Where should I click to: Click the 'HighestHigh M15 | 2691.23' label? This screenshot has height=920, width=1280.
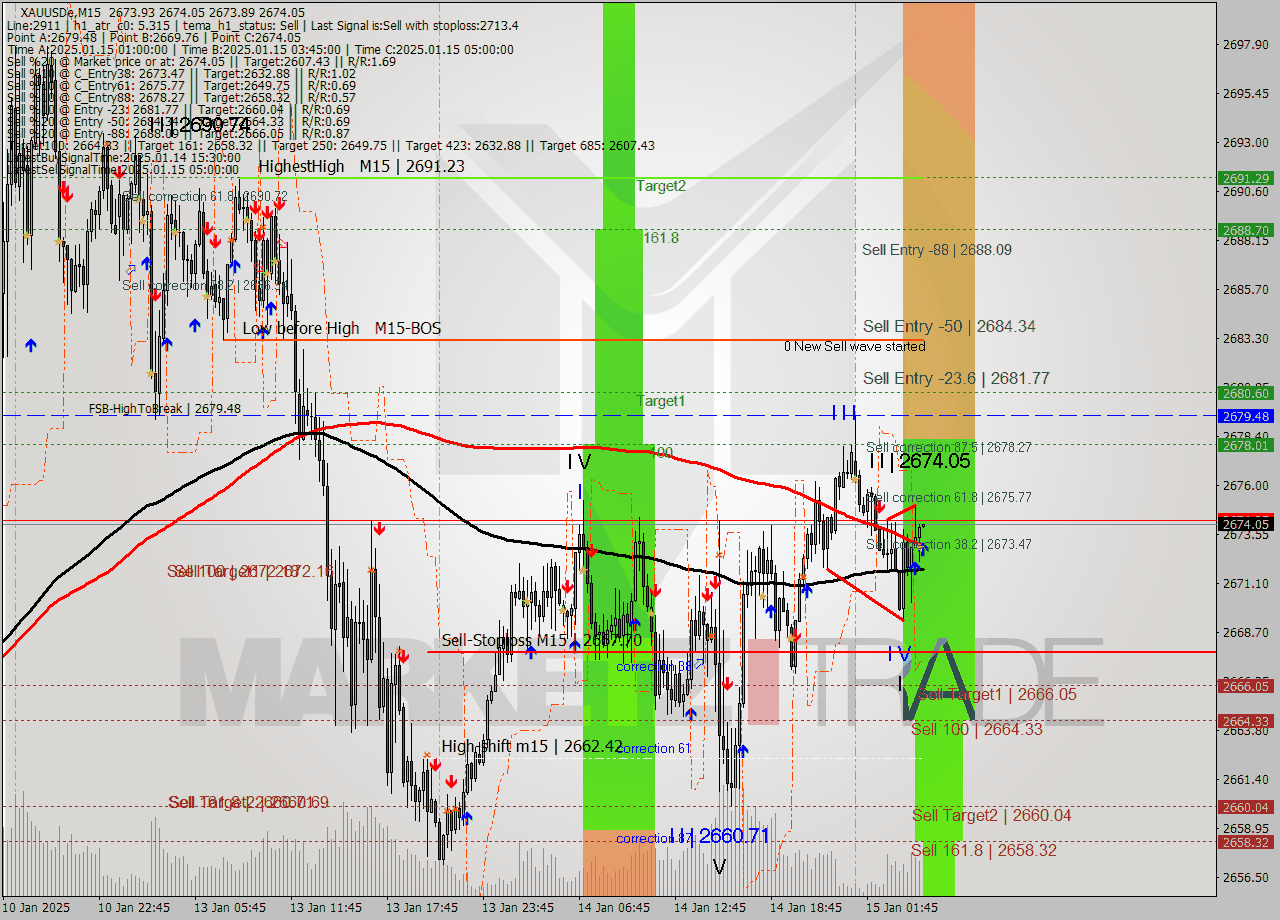(x=361, y=167)
